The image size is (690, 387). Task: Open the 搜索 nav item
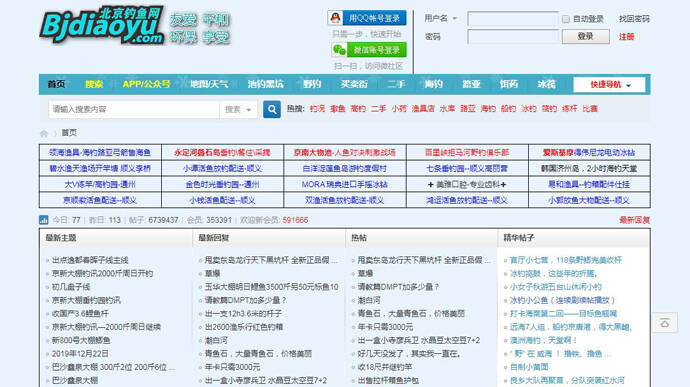(x=94, y=84)
